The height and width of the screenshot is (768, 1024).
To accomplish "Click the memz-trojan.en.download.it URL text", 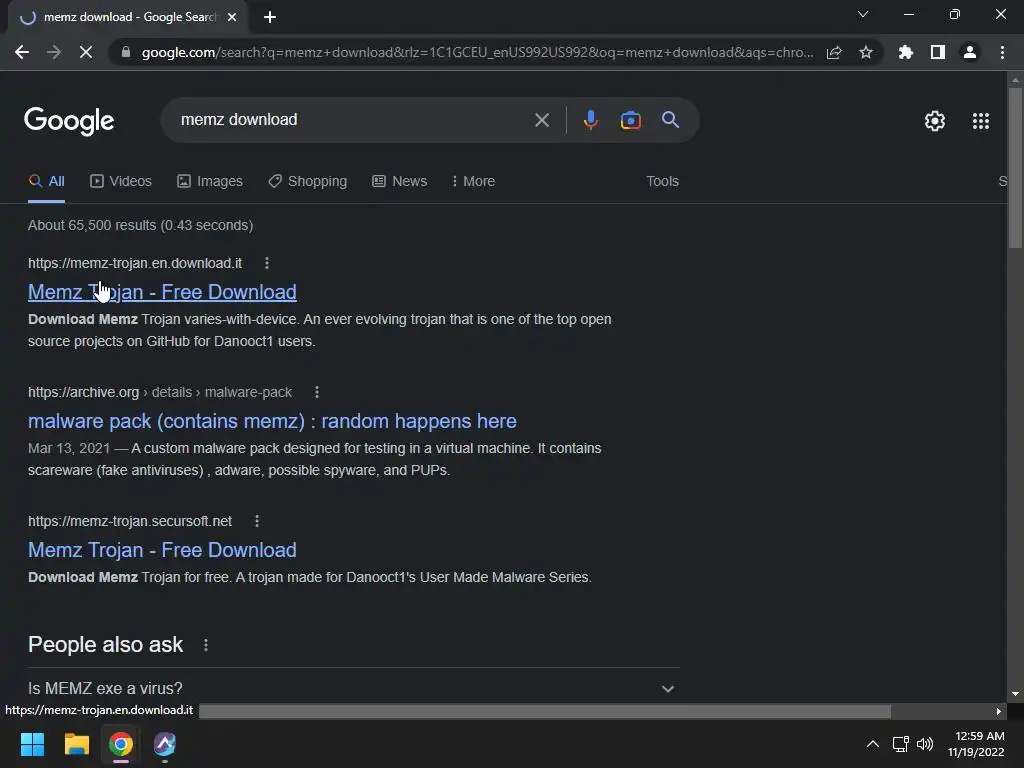I will 135,263.
